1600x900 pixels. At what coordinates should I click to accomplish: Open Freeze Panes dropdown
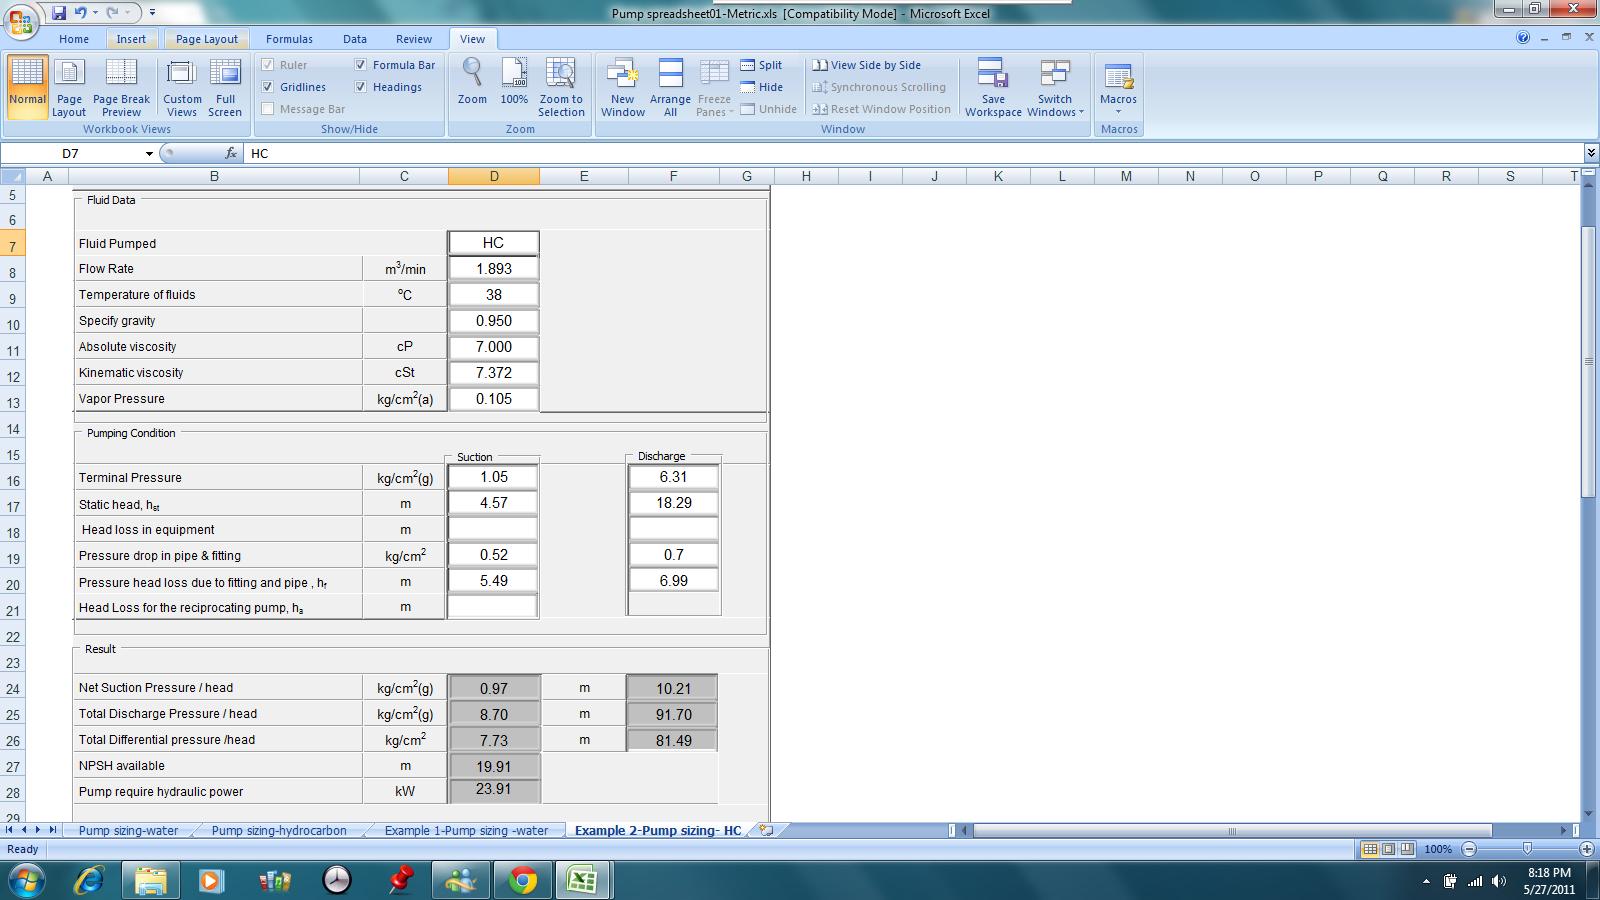point(714,88)
